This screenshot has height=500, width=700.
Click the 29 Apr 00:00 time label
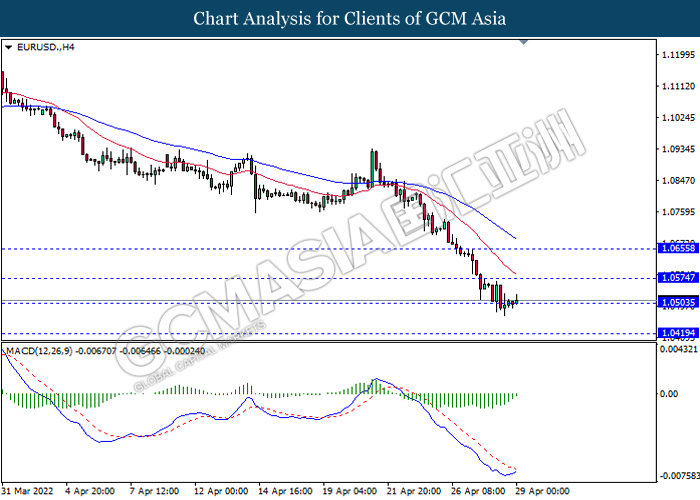tap(542, 491)
